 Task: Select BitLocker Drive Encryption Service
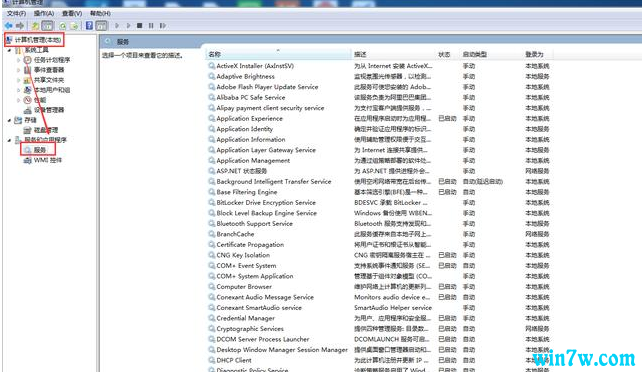point(266,203)
